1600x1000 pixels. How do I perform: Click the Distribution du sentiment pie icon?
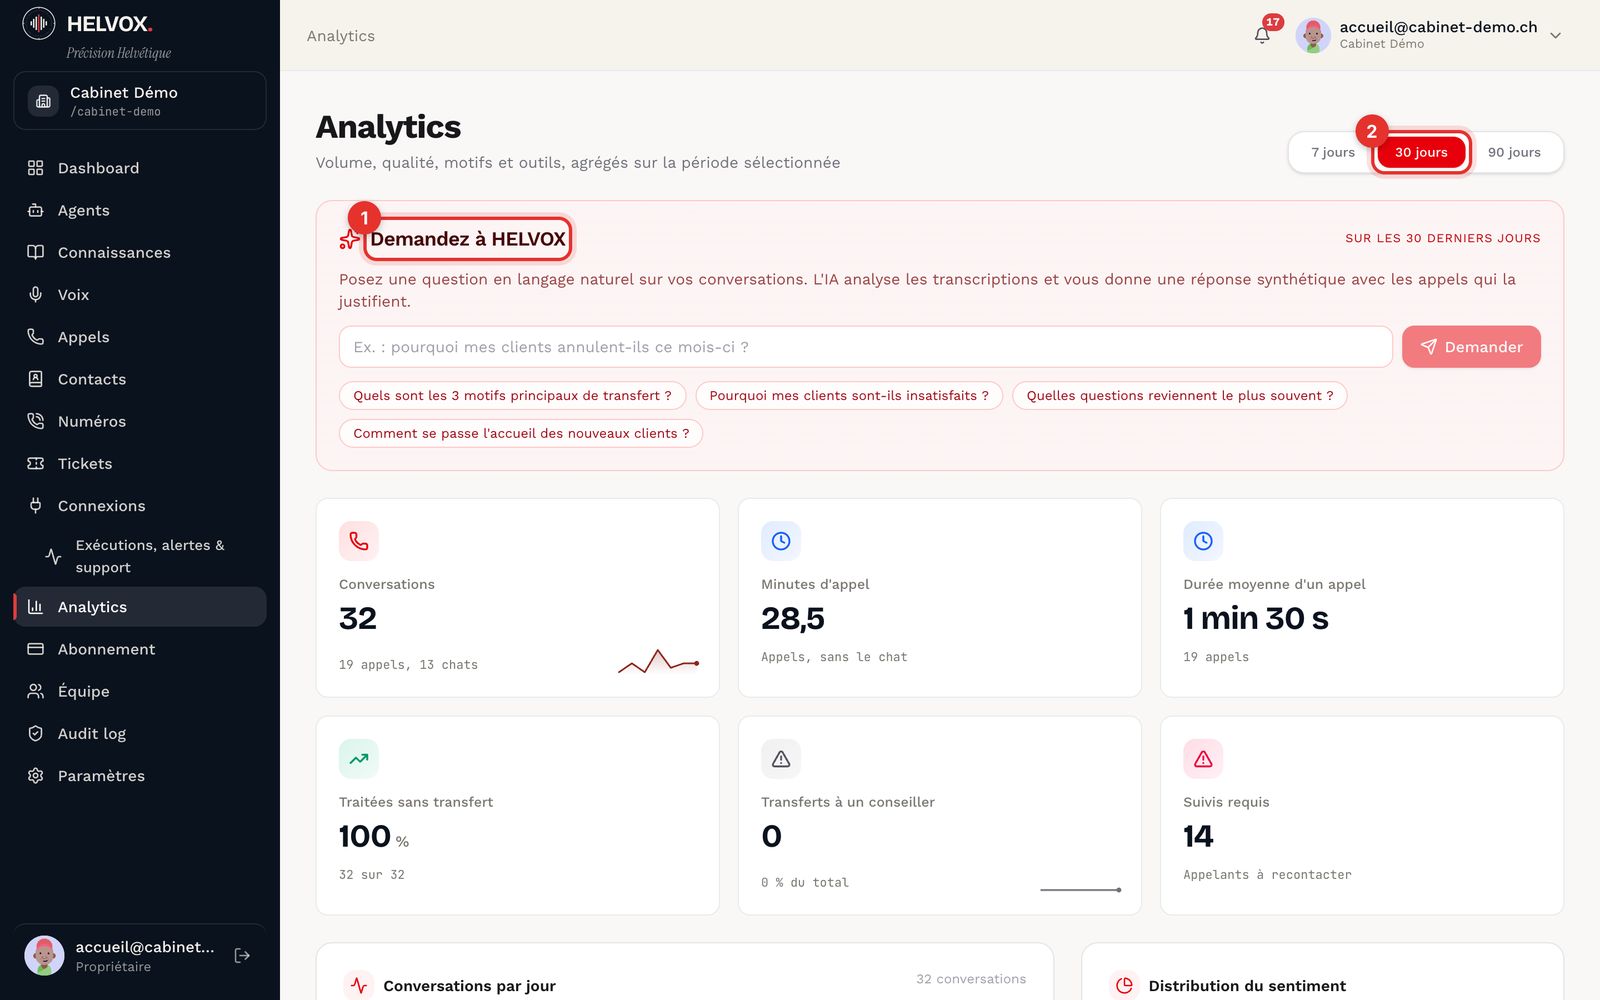[1124, 985]
